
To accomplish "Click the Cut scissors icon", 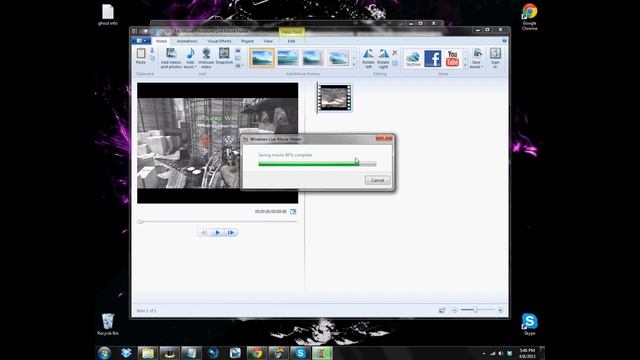I will click(152, 51).
